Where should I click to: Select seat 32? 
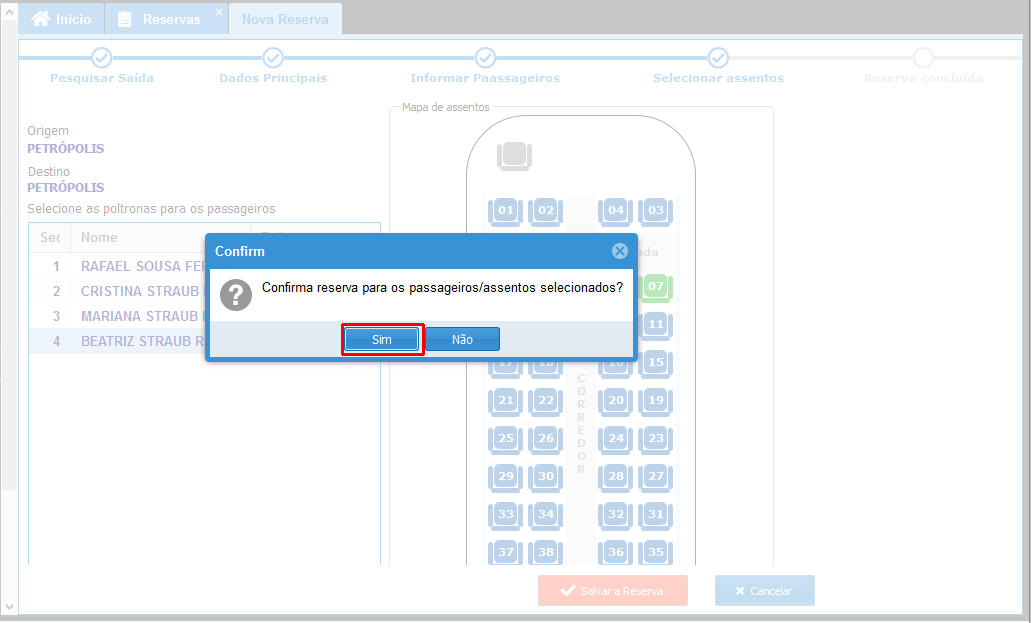tap(615, 516)
